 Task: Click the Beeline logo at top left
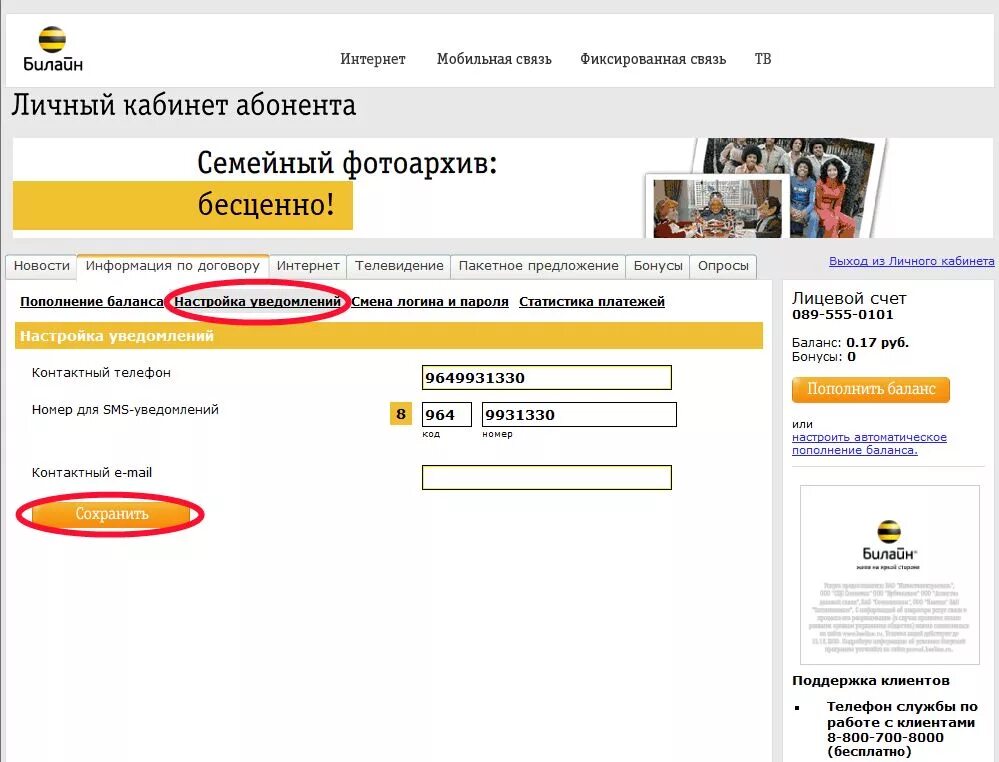52,49
